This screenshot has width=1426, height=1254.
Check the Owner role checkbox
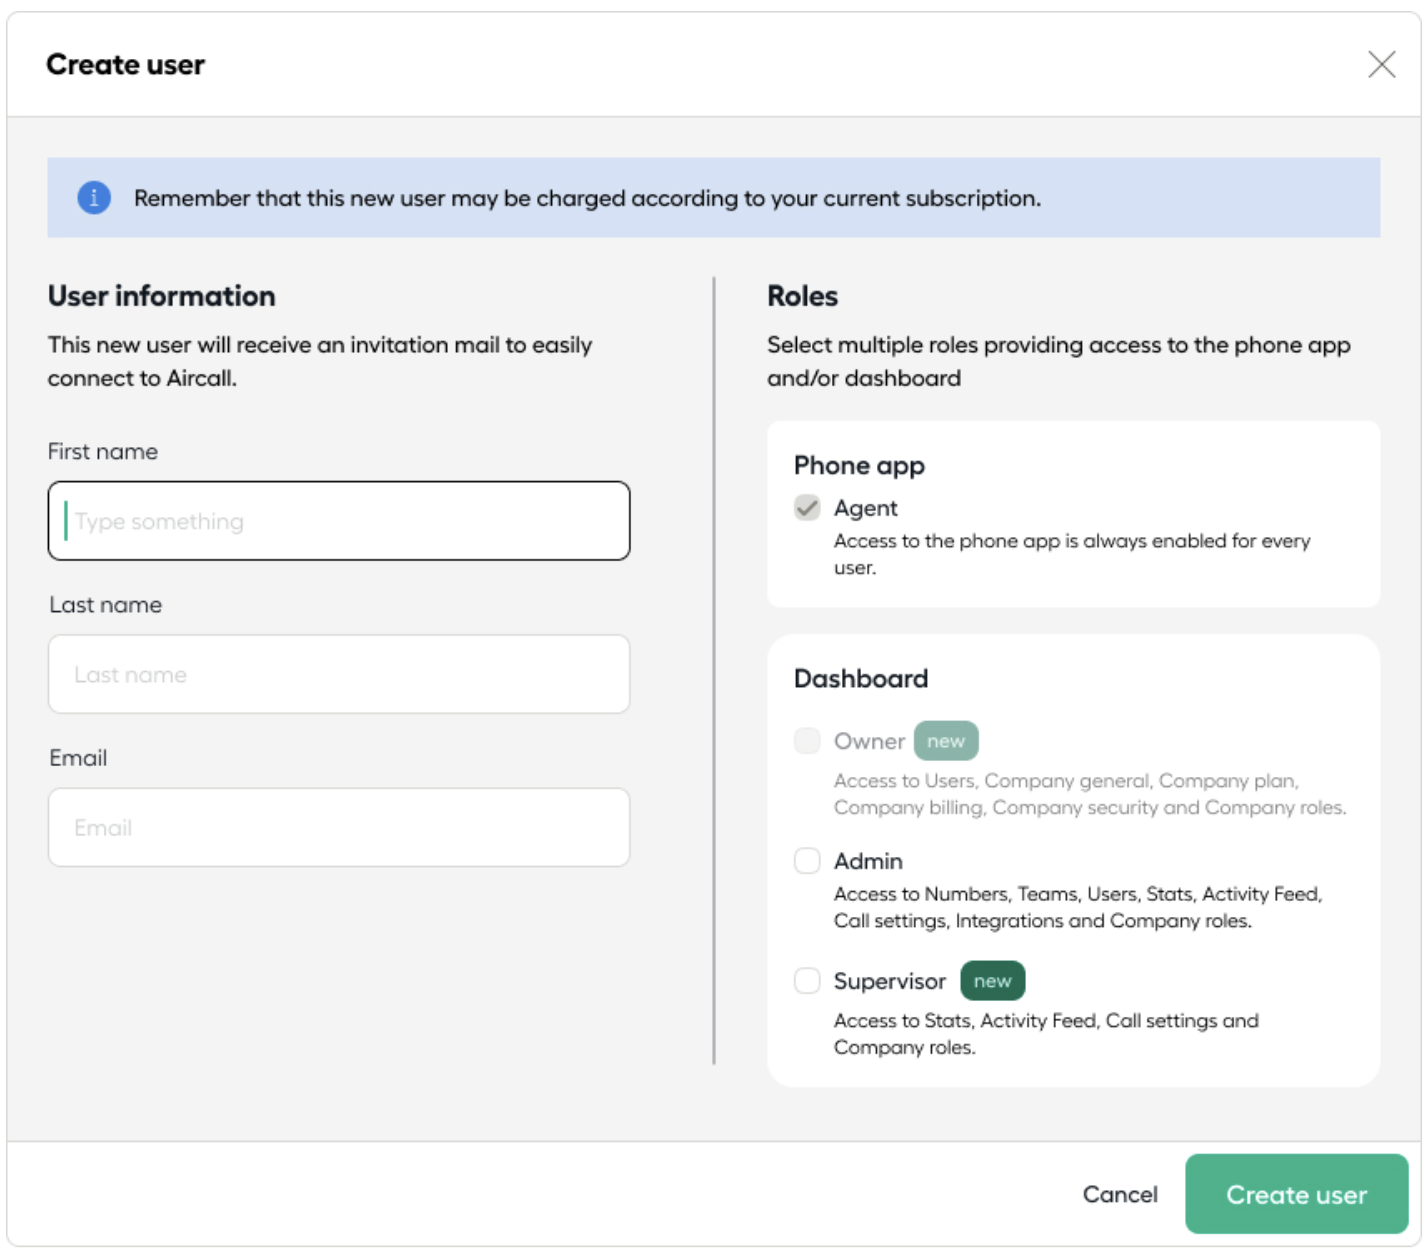tap(807, 741)
